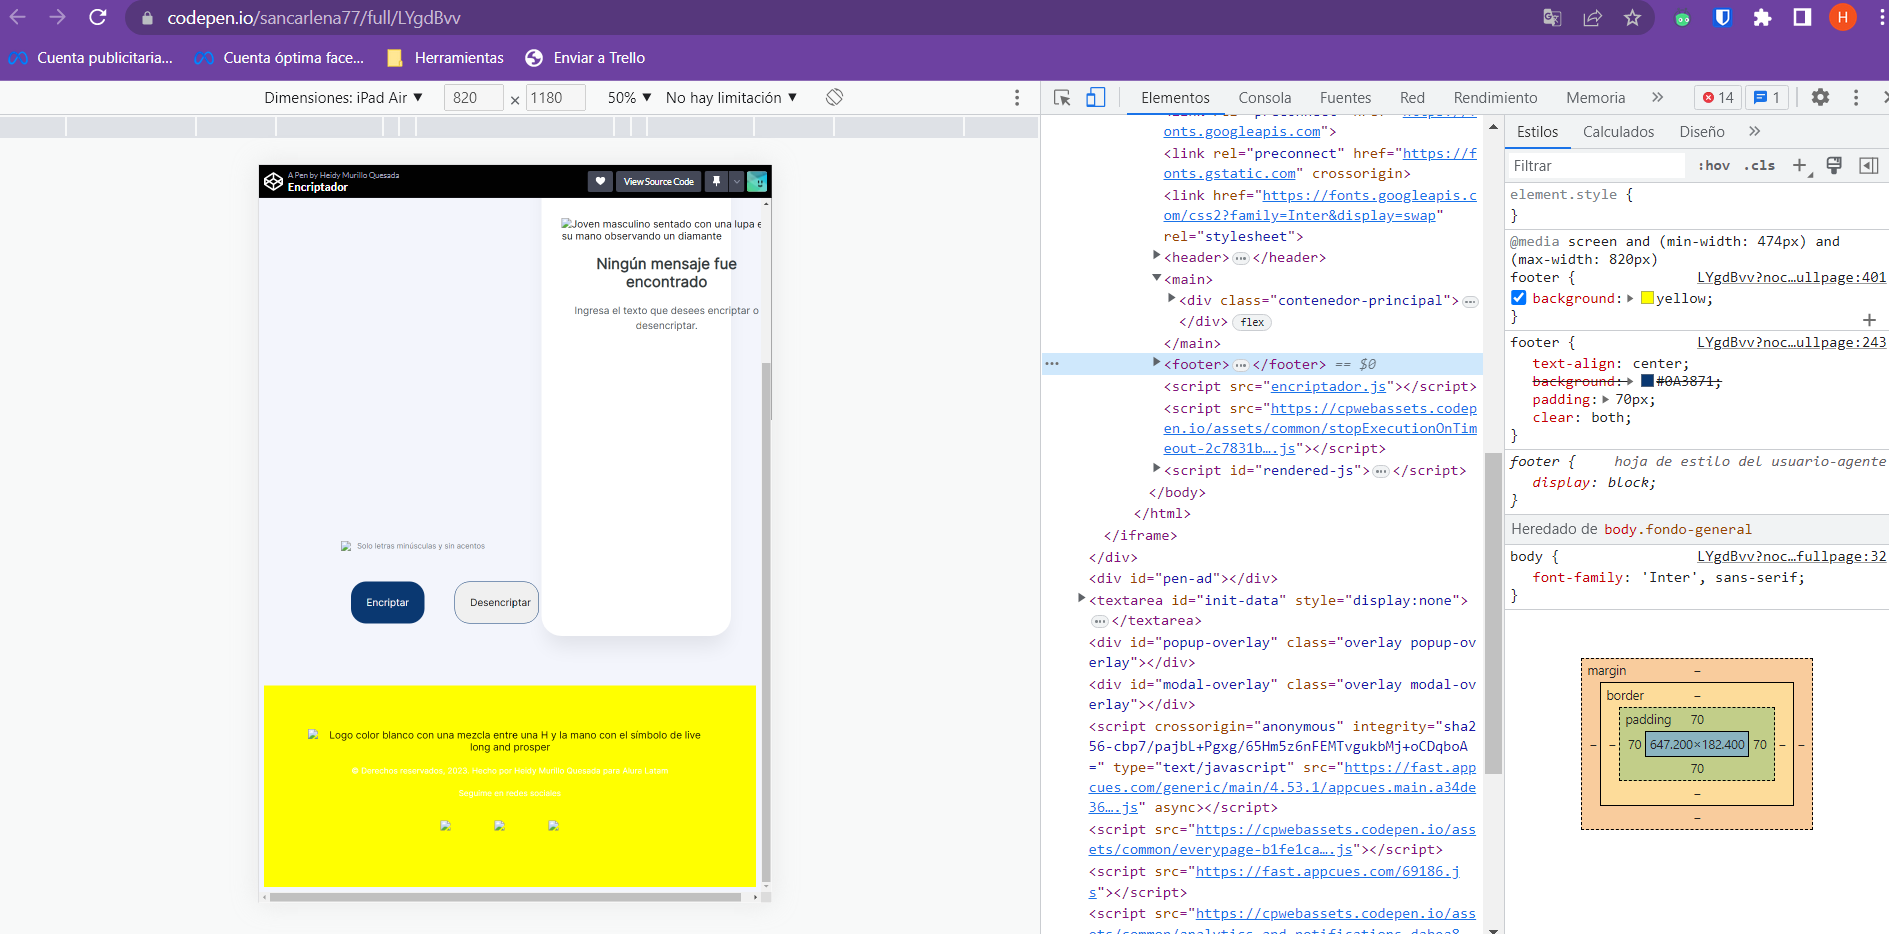Viewport: 1889px width, 934px height.
Task: Add new style rule plus icon
Action: (1800, 165)
